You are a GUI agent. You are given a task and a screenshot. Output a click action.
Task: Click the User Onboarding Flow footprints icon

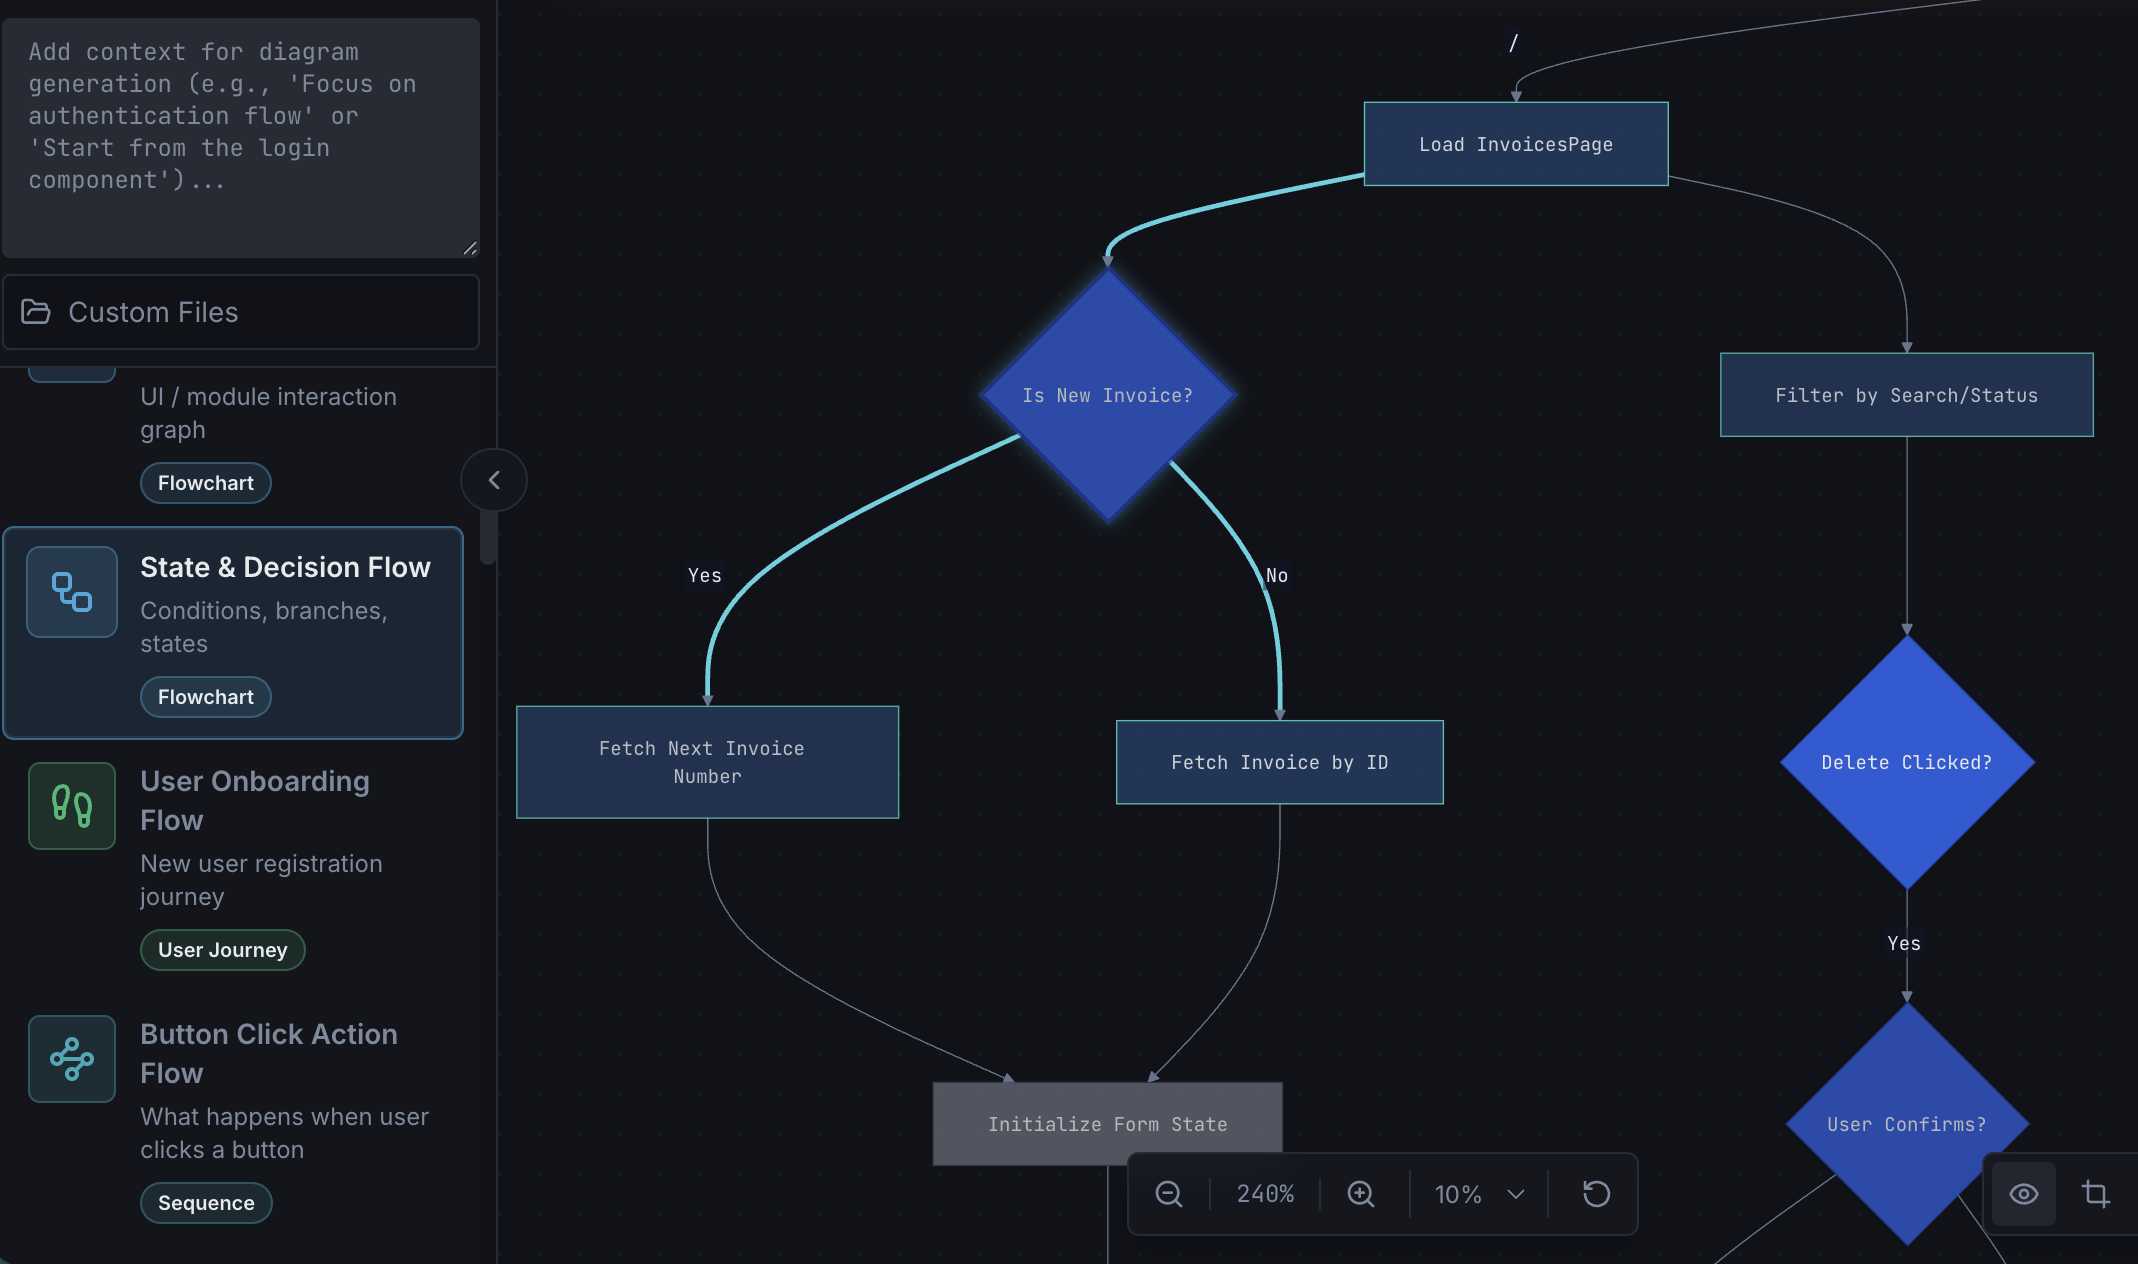coord(71,806)
